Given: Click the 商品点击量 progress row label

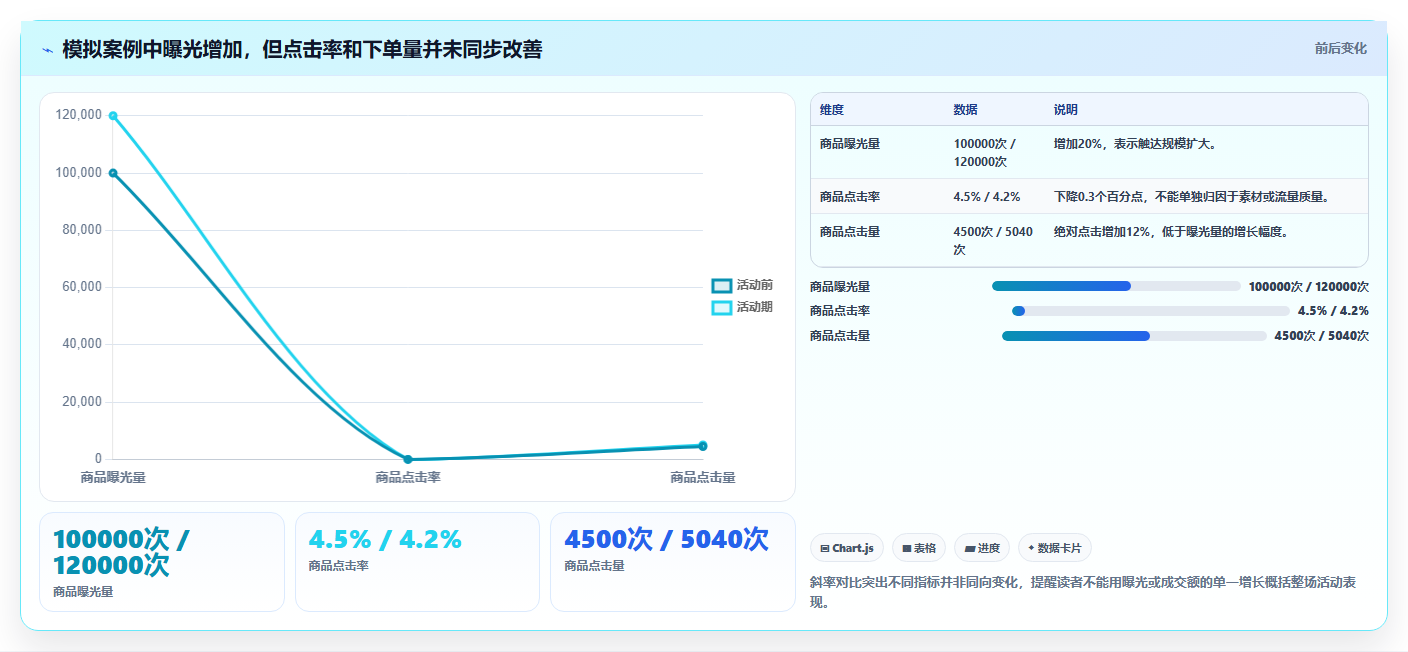Looking at the screenshot, I should 840,336.
